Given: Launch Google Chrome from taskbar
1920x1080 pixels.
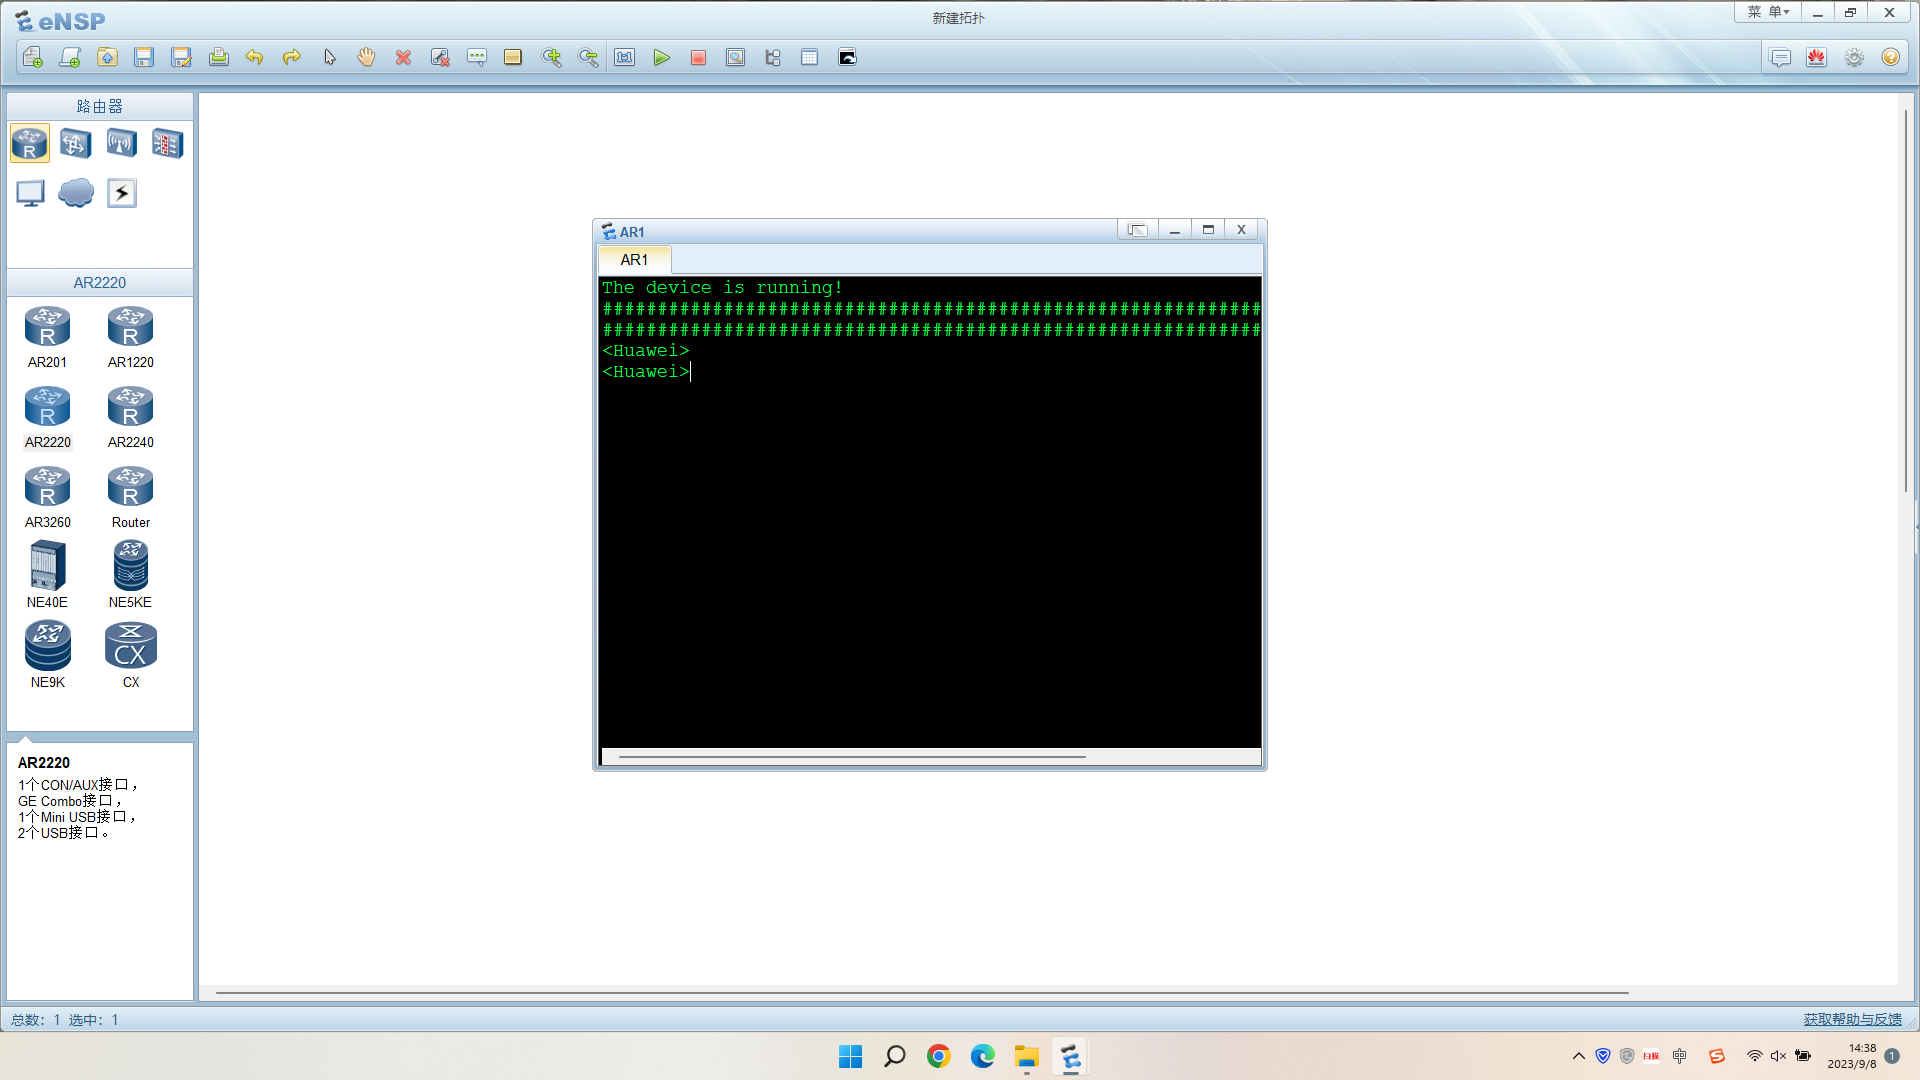Looking at the screenshot, I should (x=939, y=1056).
